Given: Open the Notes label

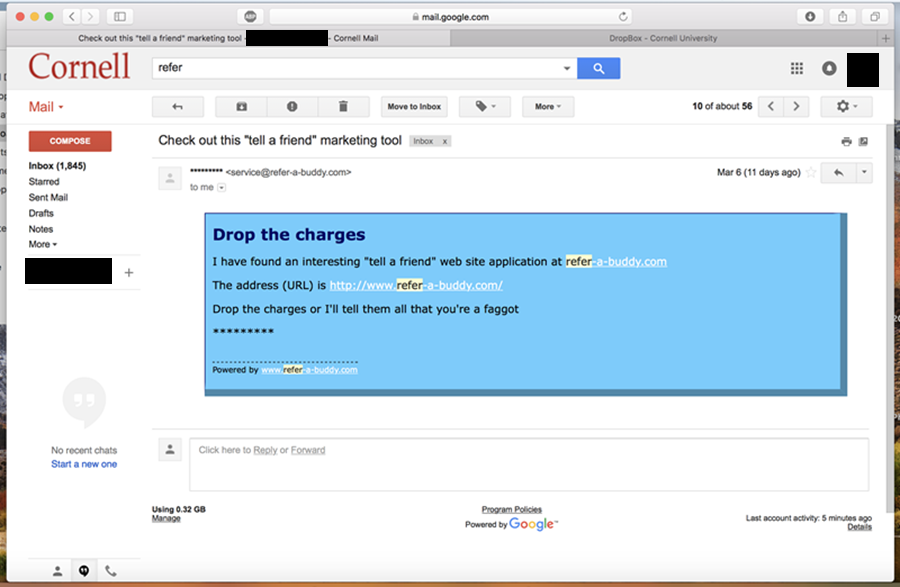Looking at the screenshot, I should coord(41,229).
